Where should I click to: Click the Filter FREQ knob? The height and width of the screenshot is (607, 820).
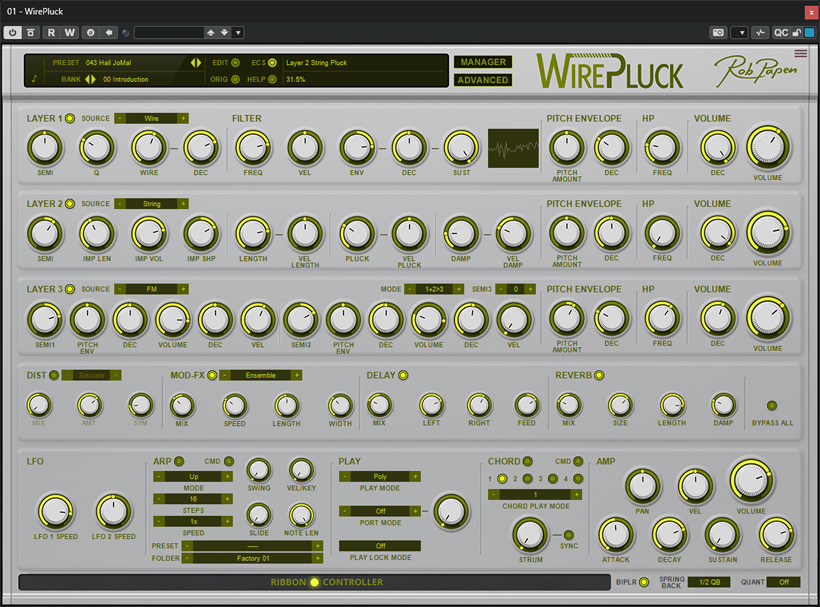(x=253, y=148)
